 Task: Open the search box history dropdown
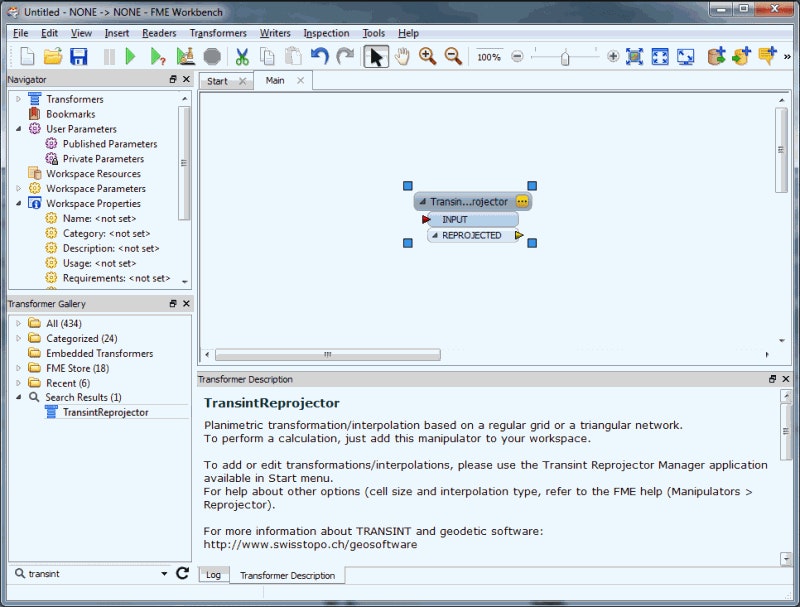(165, 574)
